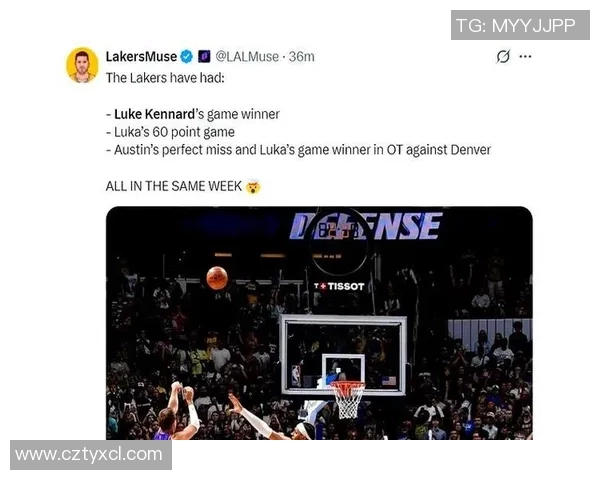Open the LakersMuse display name link
This screenshot has width=600, height=480.
pos(141,57)
